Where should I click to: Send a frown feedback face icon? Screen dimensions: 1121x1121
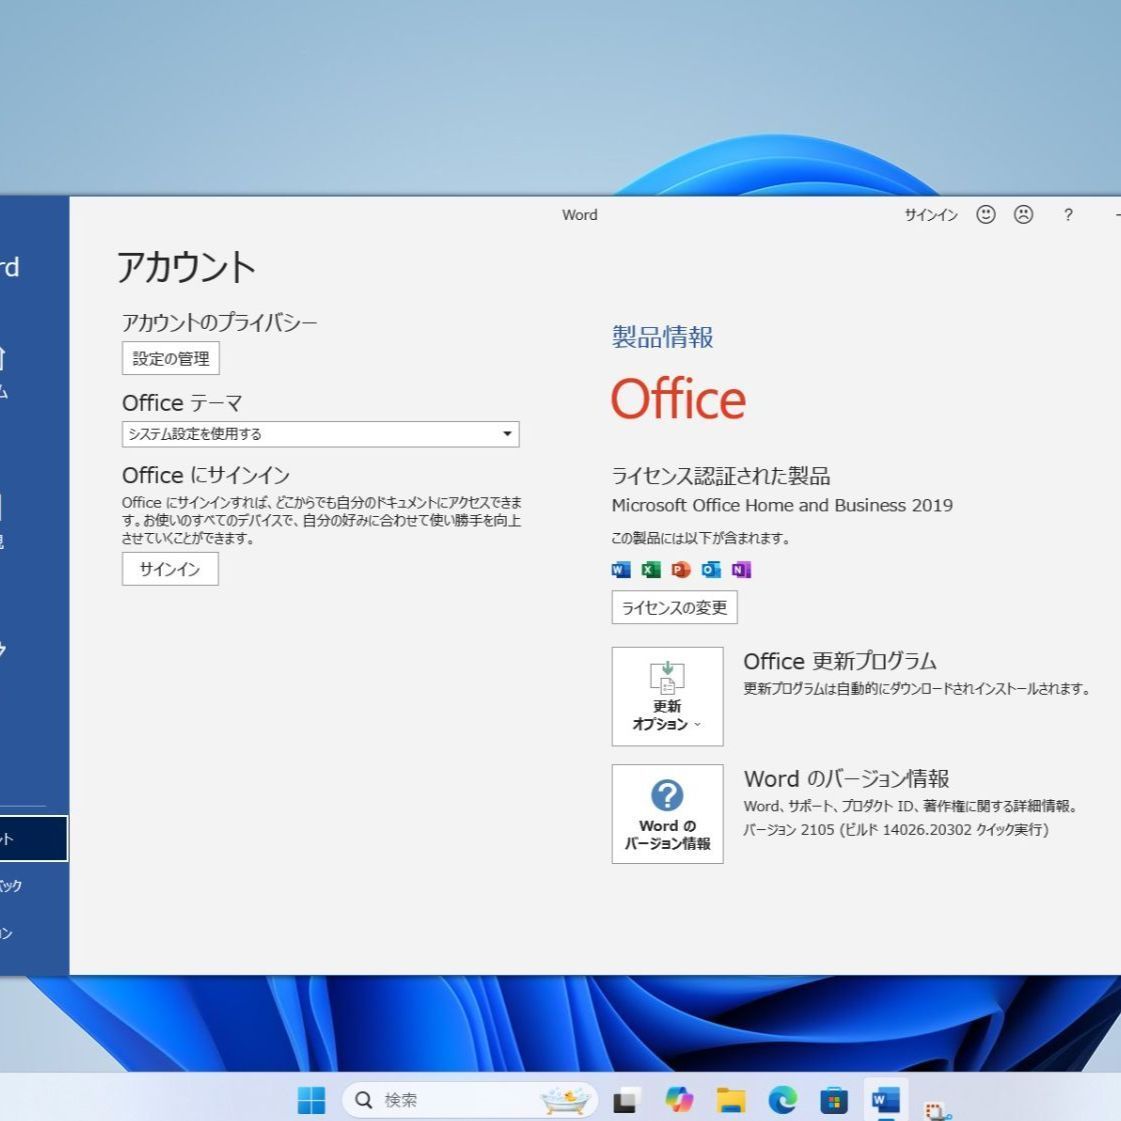(x=1024, y=214)
